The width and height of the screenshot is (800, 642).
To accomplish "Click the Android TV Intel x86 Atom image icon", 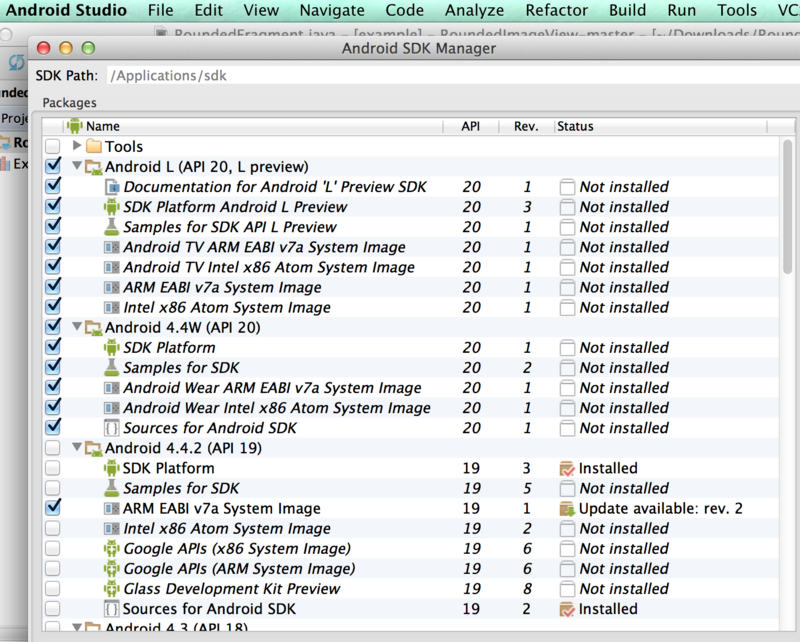I will coord(112,267).
